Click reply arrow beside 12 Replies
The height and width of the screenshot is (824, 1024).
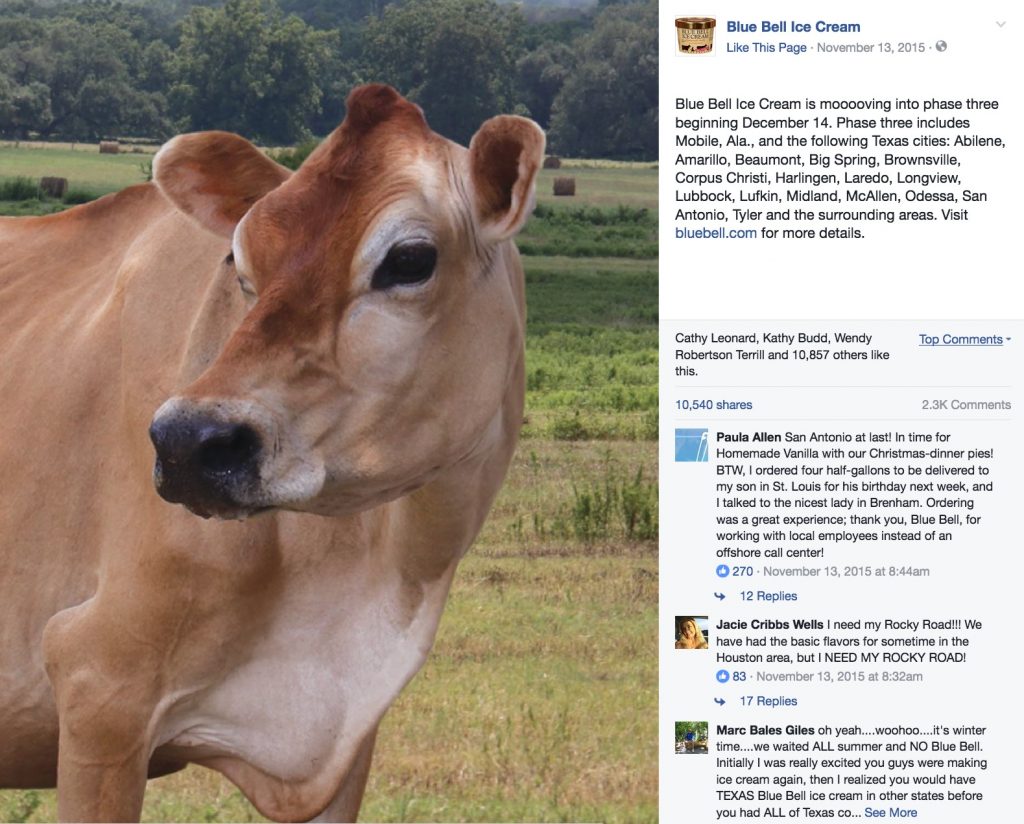720,596
